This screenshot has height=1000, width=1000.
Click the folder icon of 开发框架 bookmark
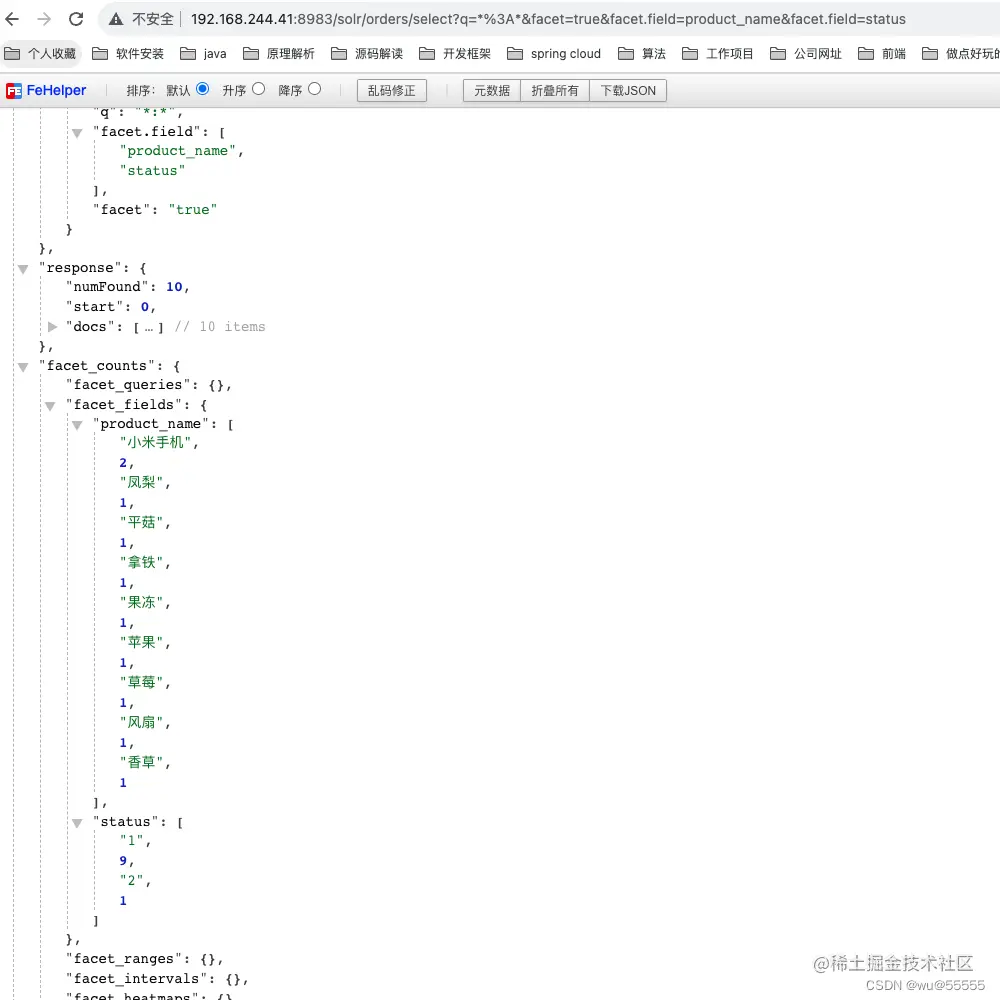427,54
